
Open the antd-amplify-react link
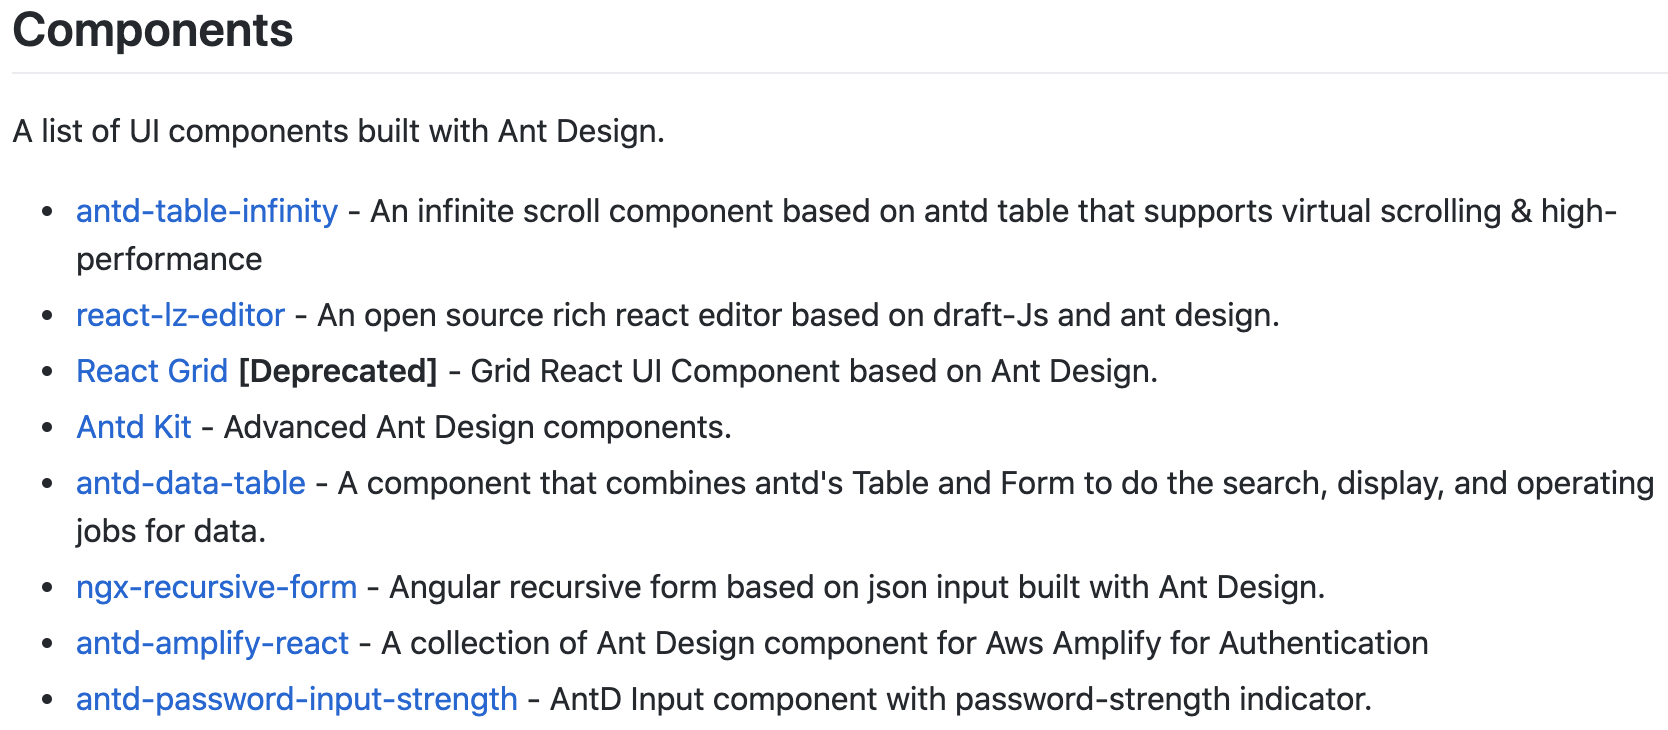click(212, 643)
